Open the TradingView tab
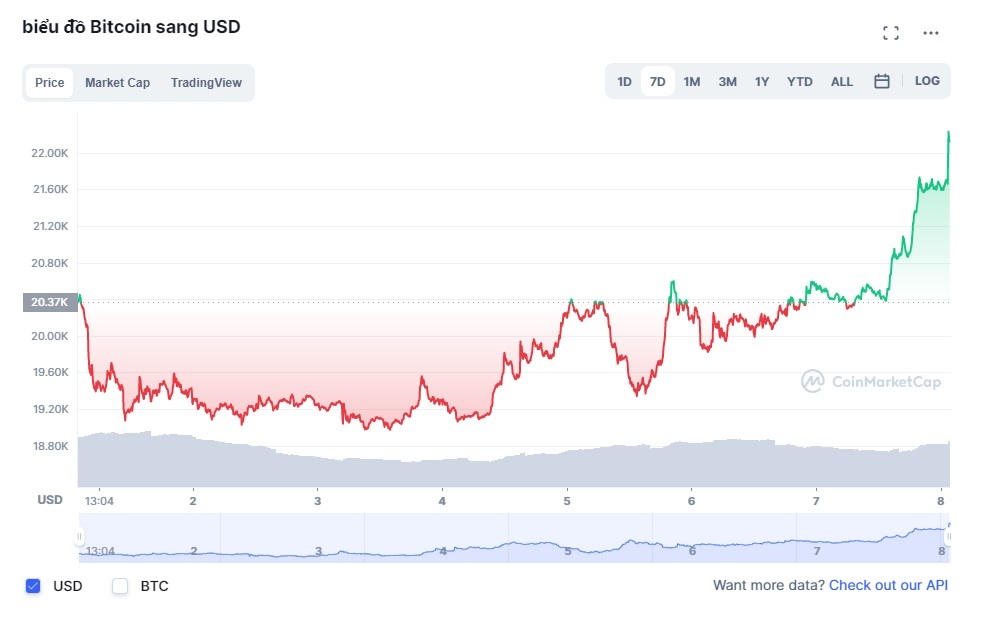Image resolution: width=981 pixels, height=621 pixels. coord(206,83)
